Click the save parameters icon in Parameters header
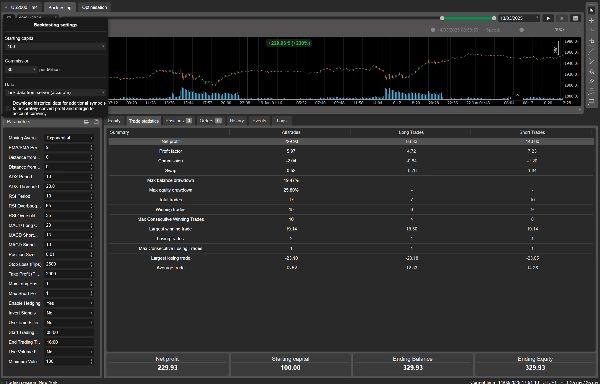This screenshot has height=384, width=600. 96,122
